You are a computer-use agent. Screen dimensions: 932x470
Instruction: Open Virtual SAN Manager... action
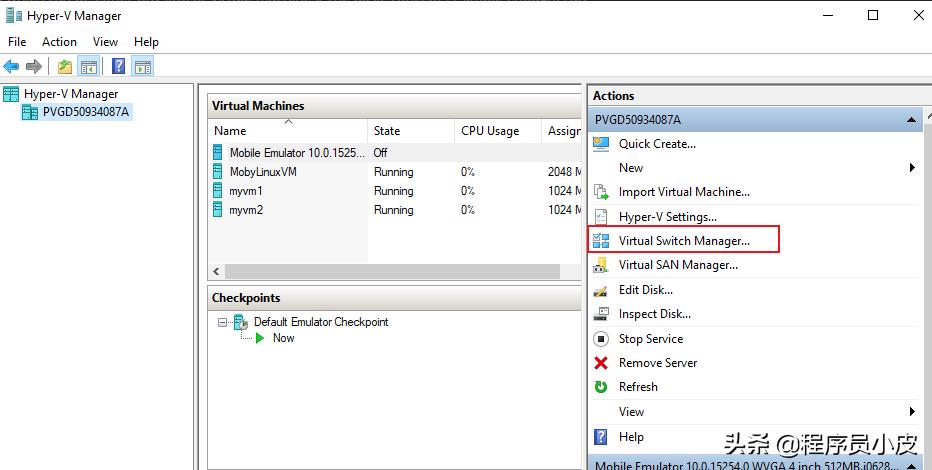(678, 265)
